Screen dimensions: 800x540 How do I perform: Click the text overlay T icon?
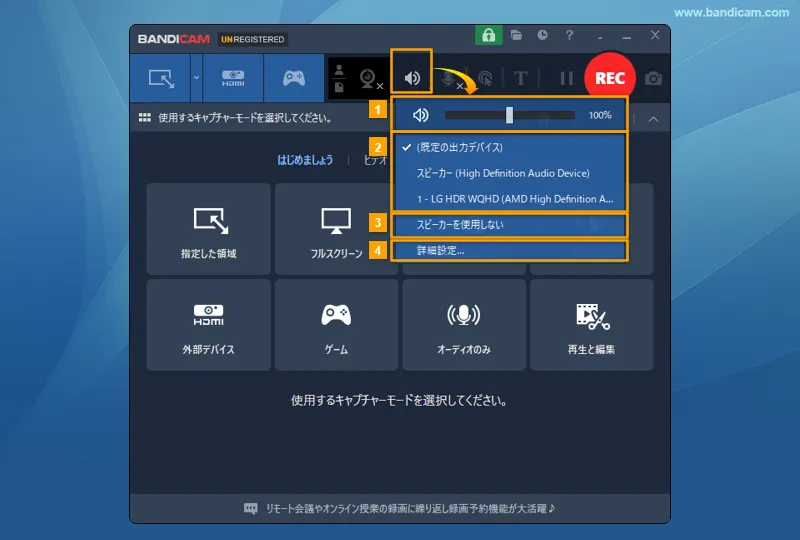click(x=520, y=79)
